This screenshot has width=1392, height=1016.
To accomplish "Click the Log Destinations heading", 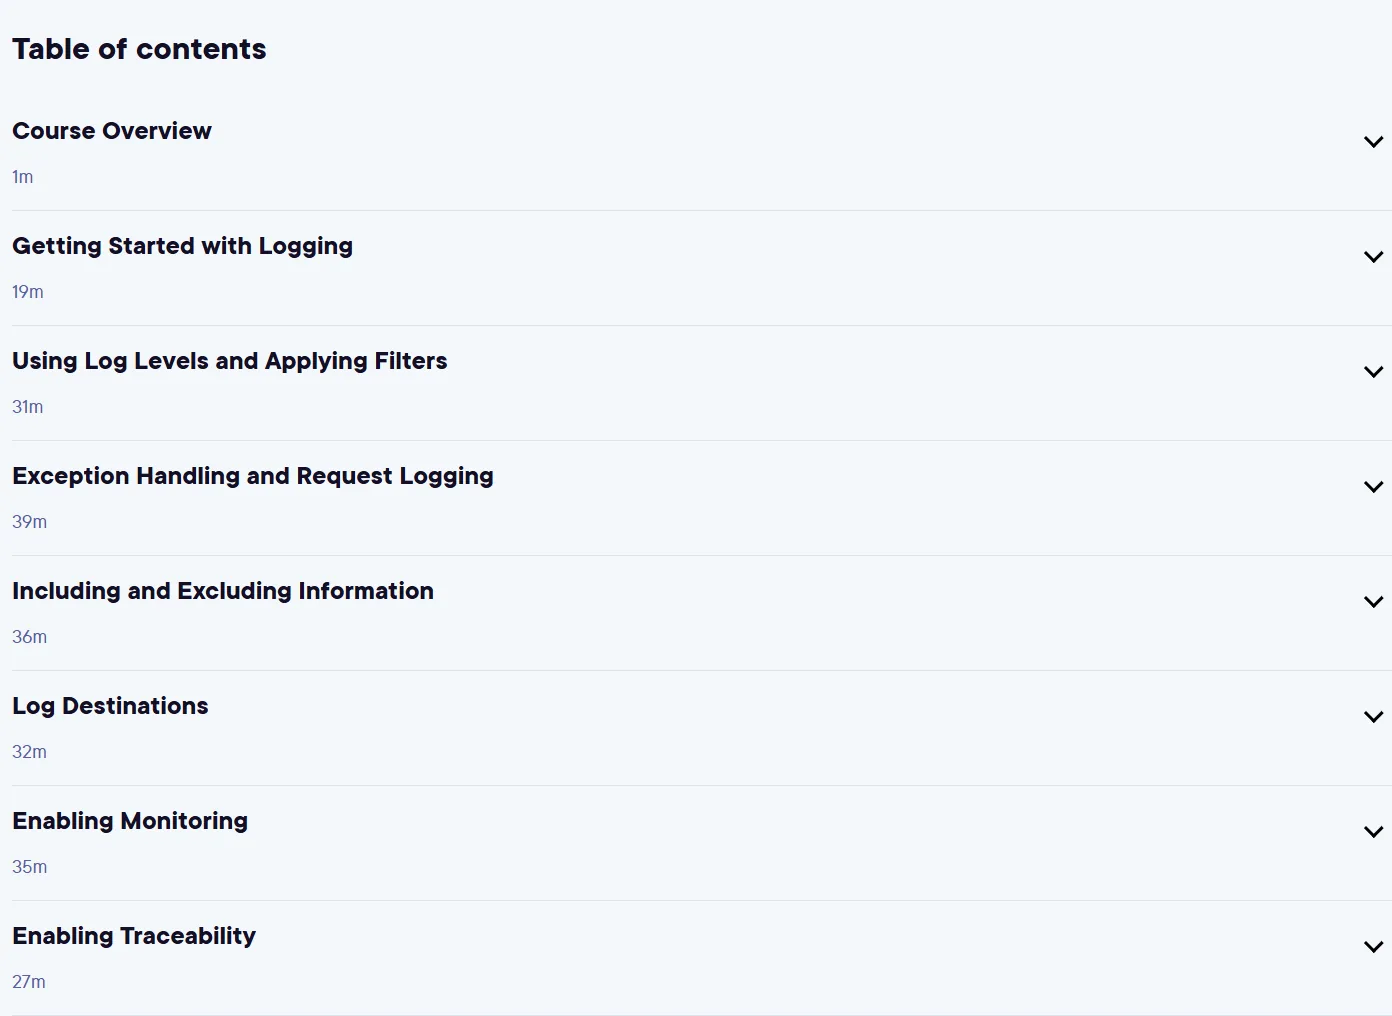I will tap(110, 707).
